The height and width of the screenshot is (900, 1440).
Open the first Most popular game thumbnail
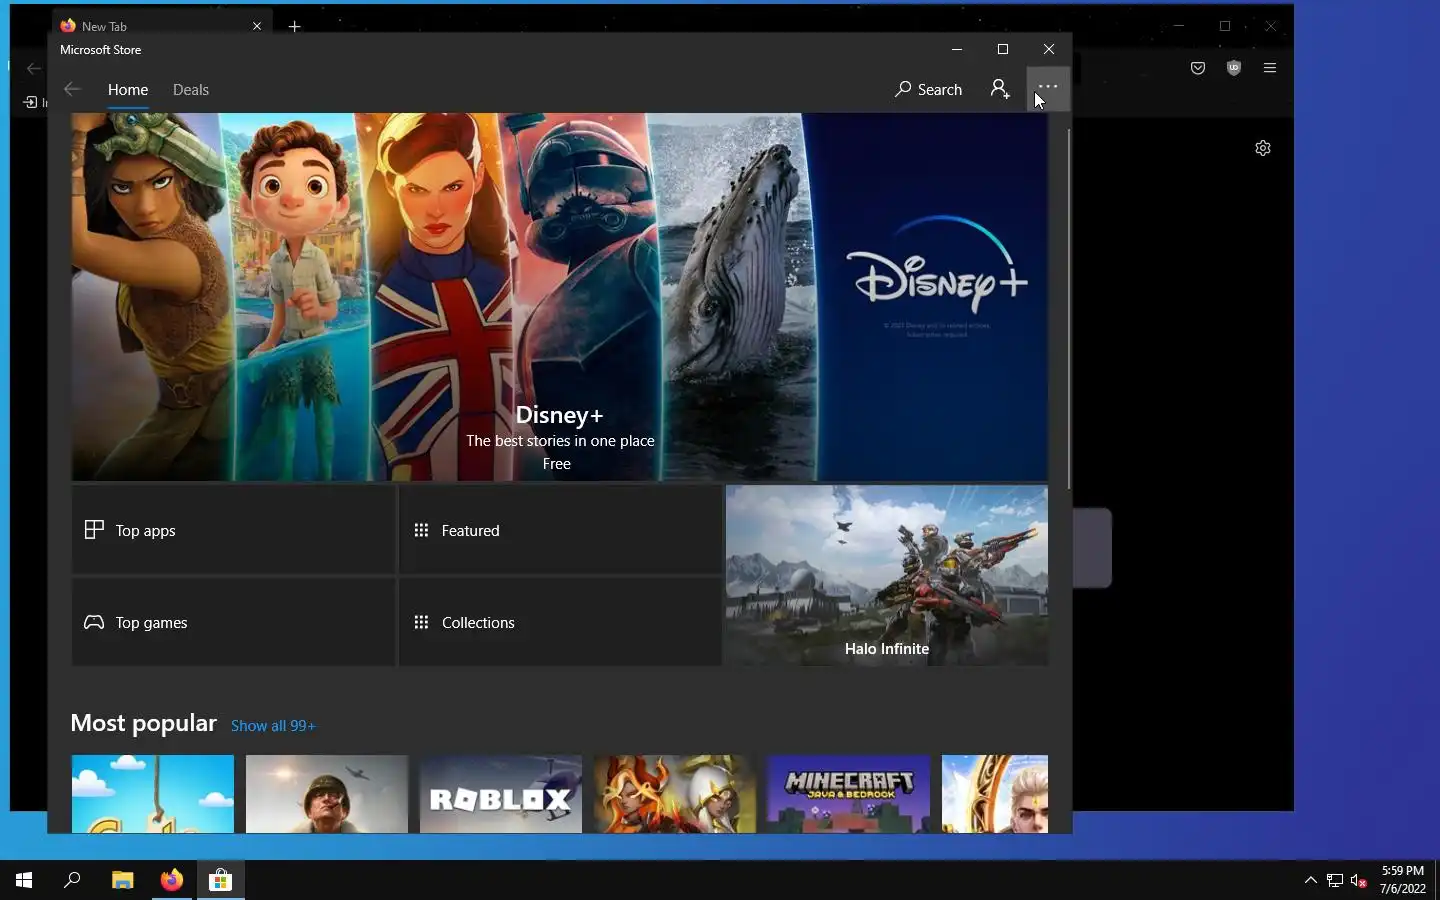tap(153, 794)
